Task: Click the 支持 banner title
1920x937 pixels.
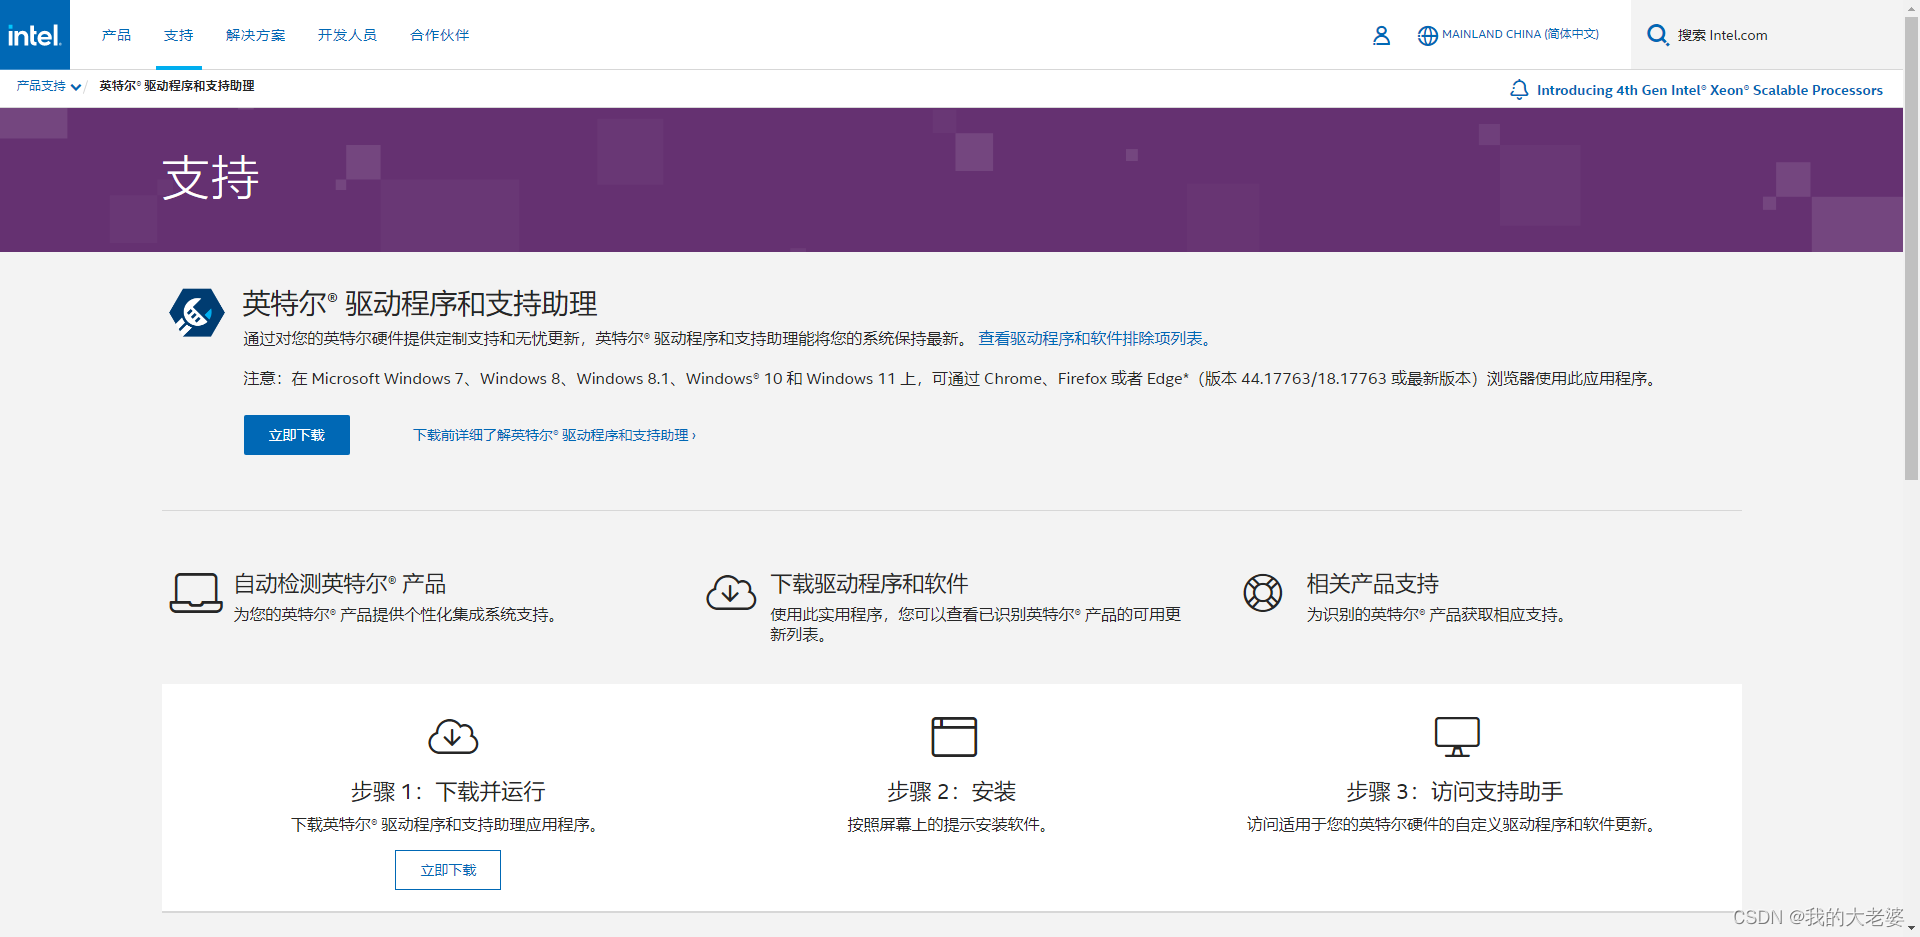Action: [x=211, y=179]
